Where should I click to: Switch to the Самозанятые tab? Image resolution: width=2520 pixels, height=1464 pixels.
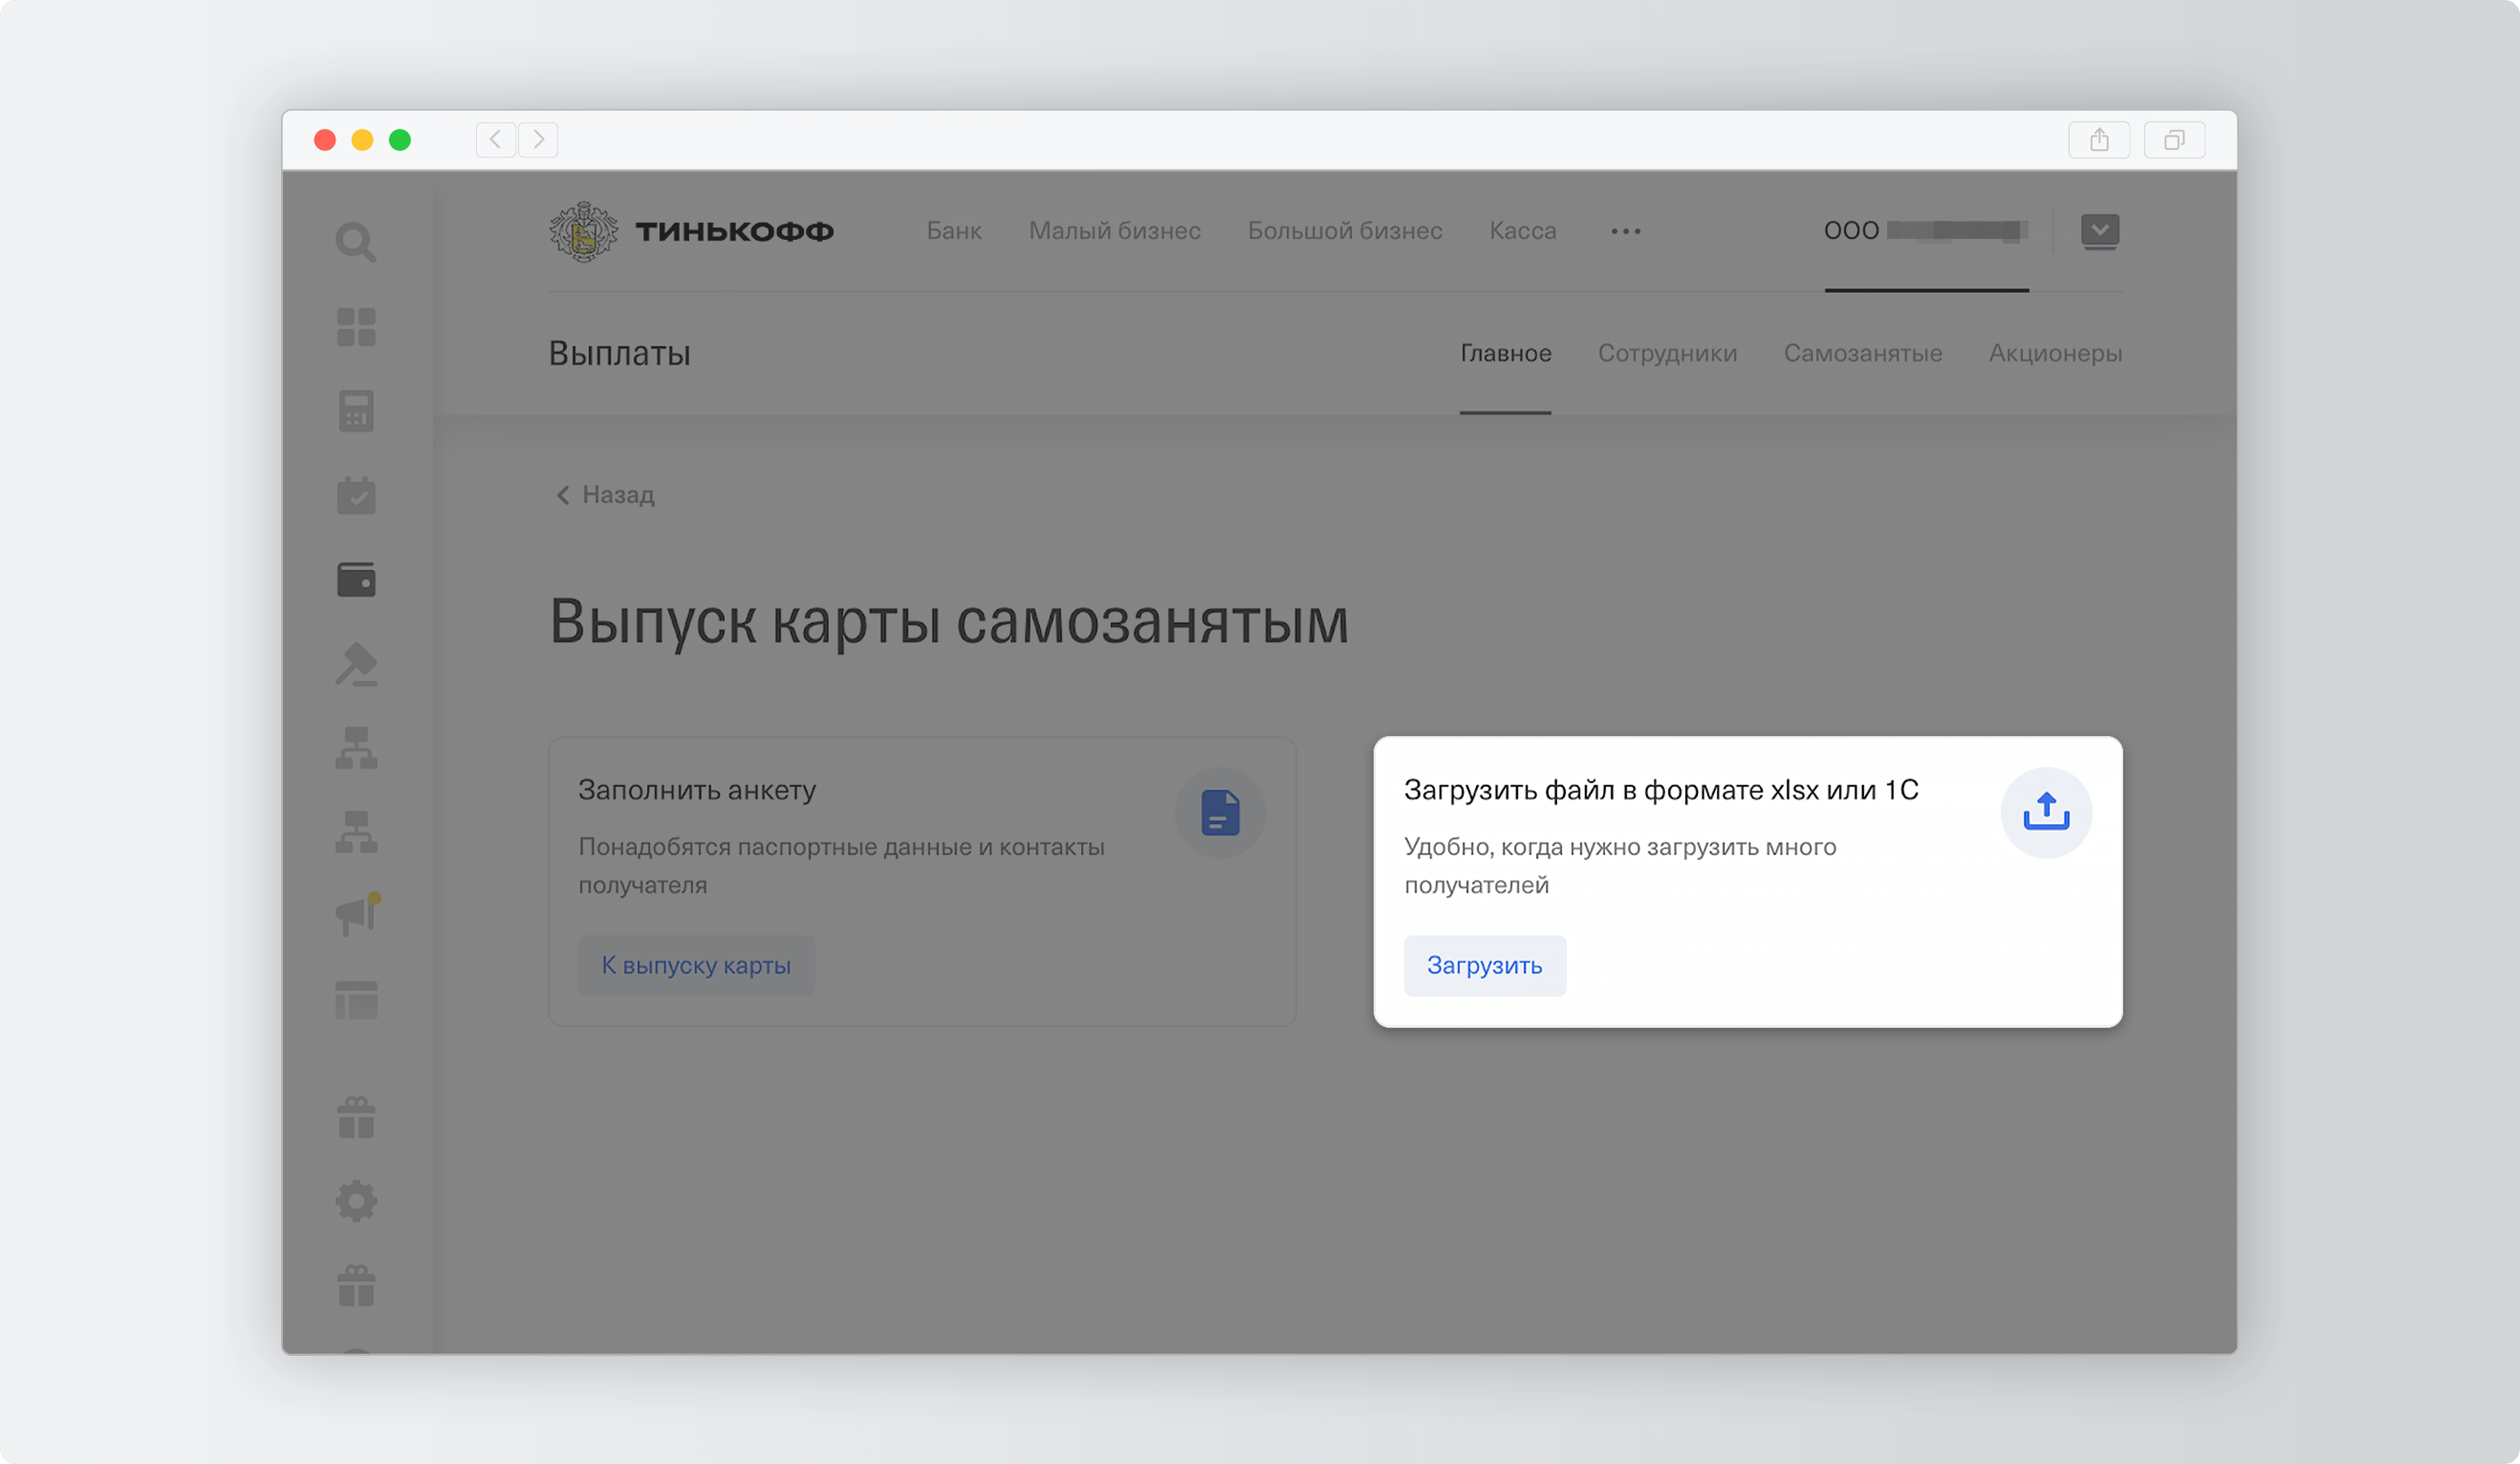coord(1862,353)
